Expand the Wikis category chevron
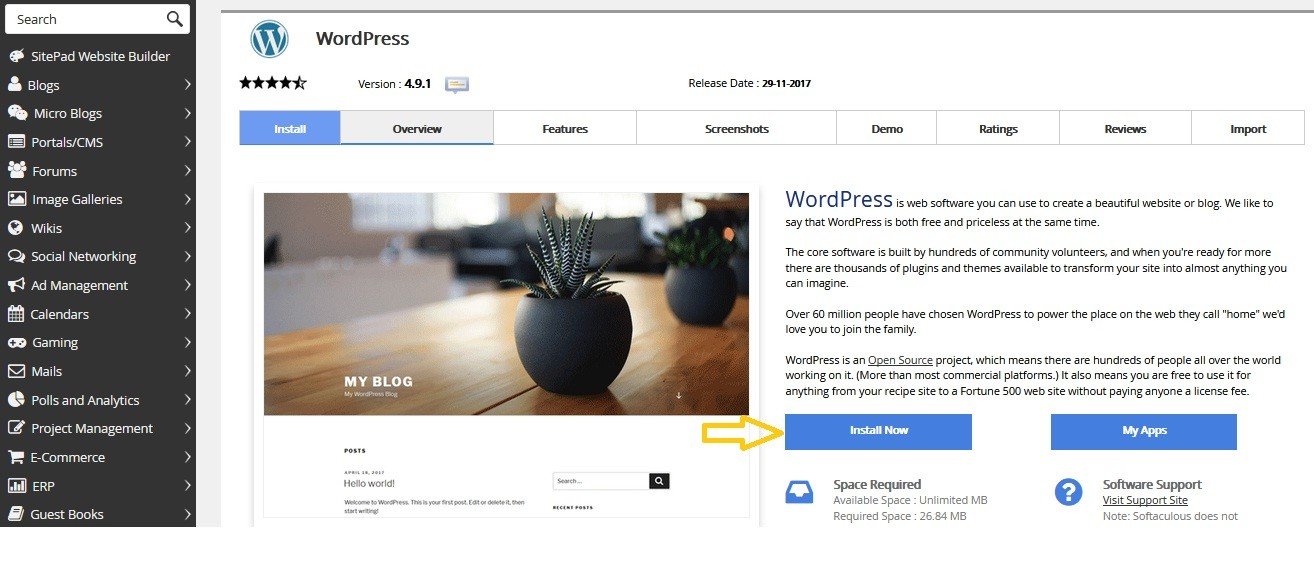1314x566 pixels. (187, 228)
